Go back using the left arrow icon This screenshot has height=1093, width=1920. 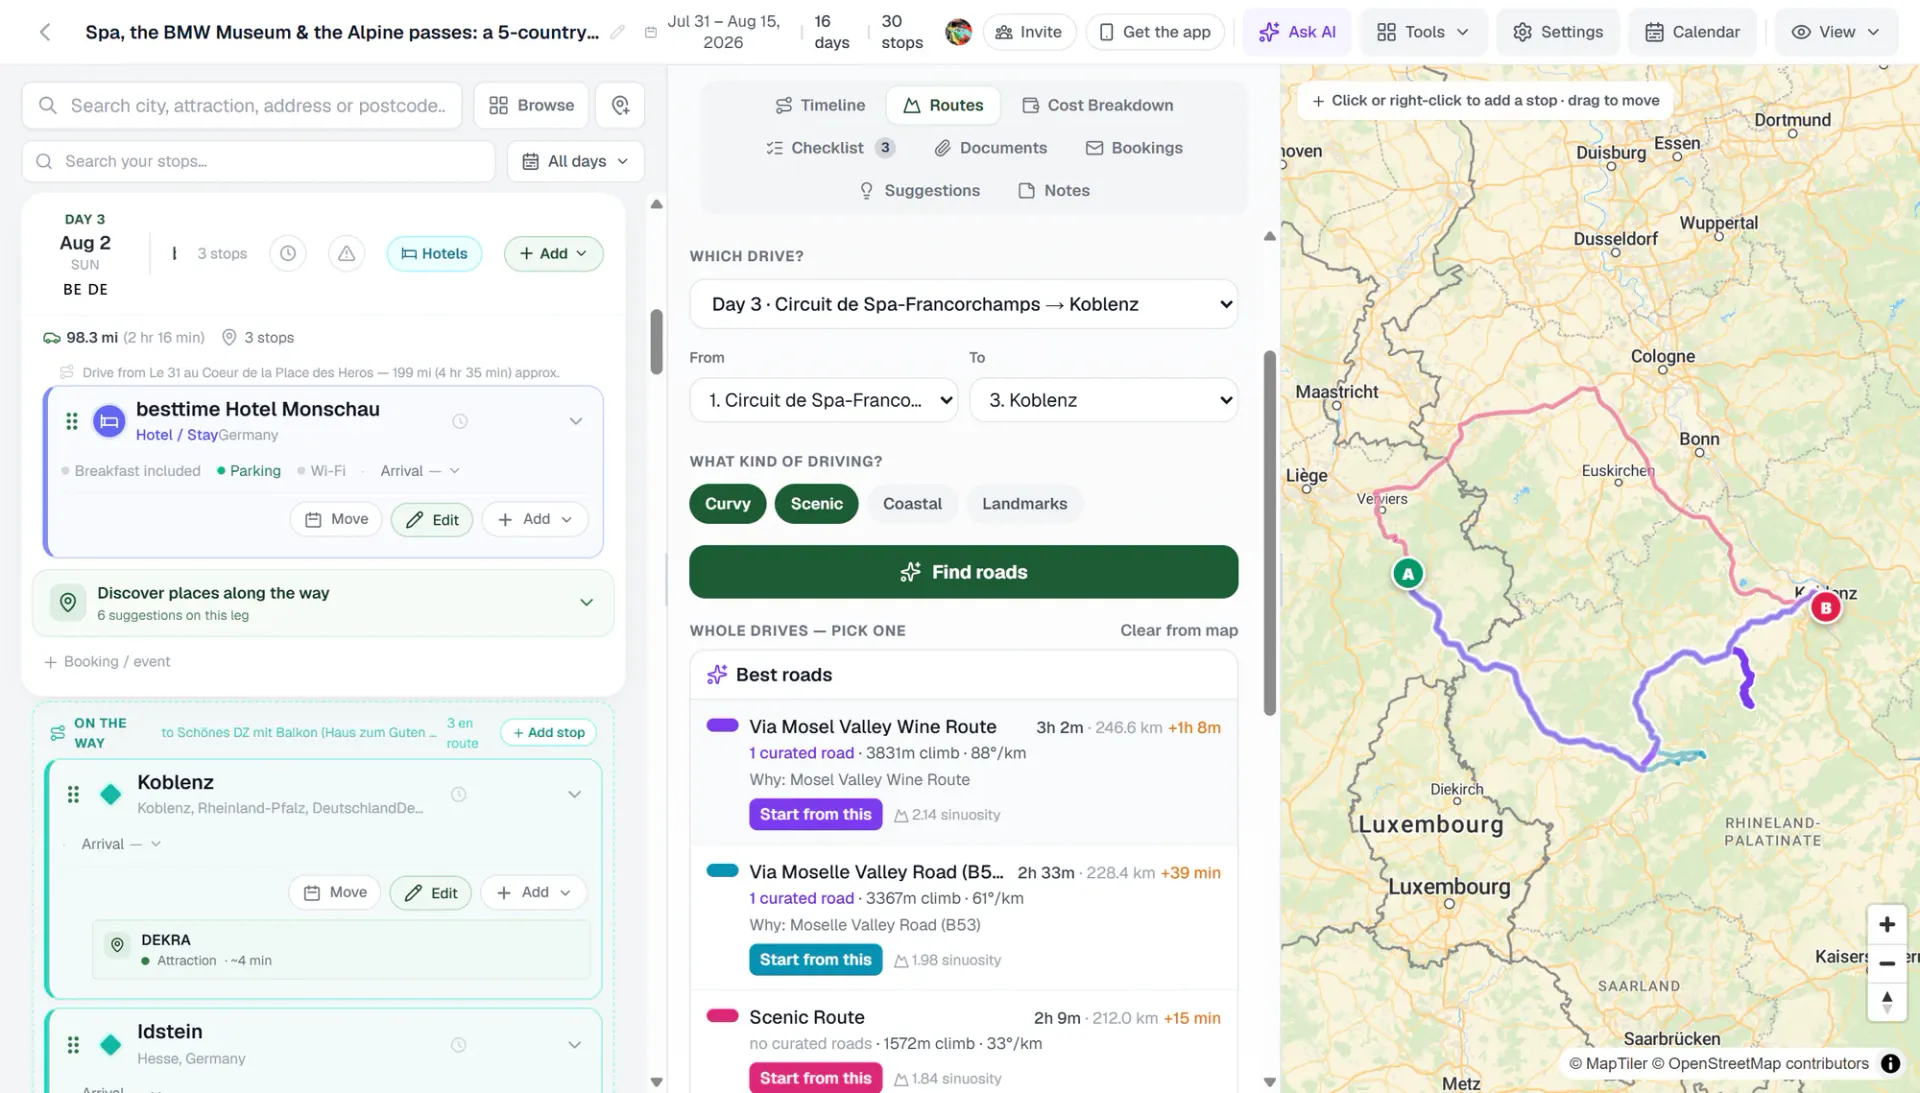click(x=45, y=32)
